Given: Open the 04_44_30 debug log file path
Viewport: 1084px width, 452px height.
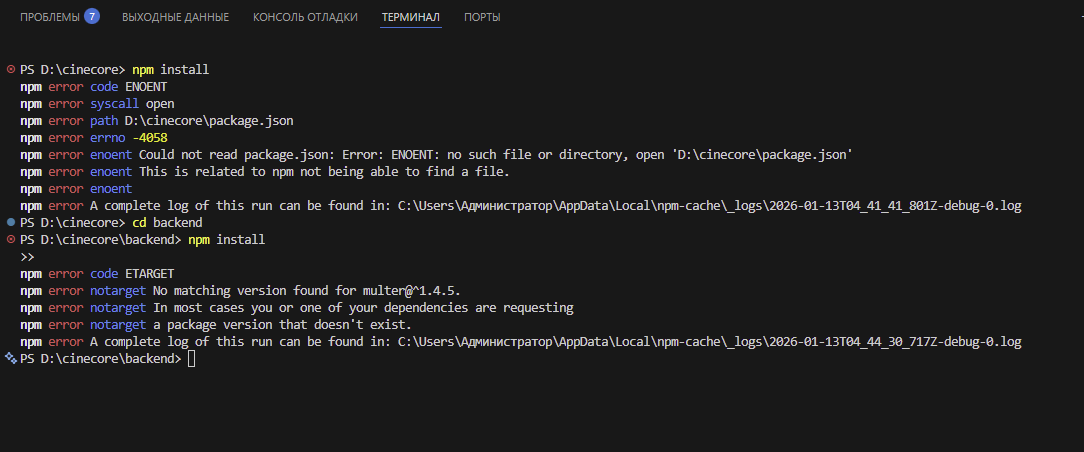Looking at the screenshot, I should click(709, 342).
